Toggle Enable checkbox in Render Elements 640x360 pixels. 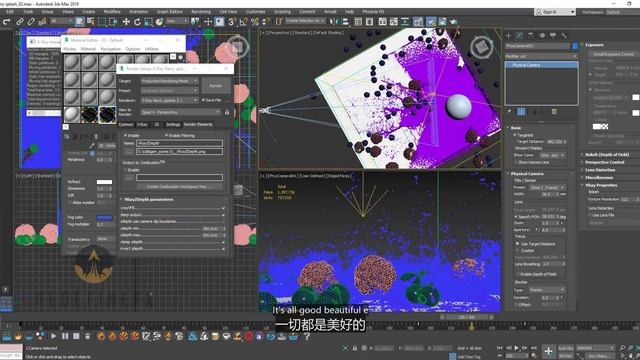pos(125,136)
